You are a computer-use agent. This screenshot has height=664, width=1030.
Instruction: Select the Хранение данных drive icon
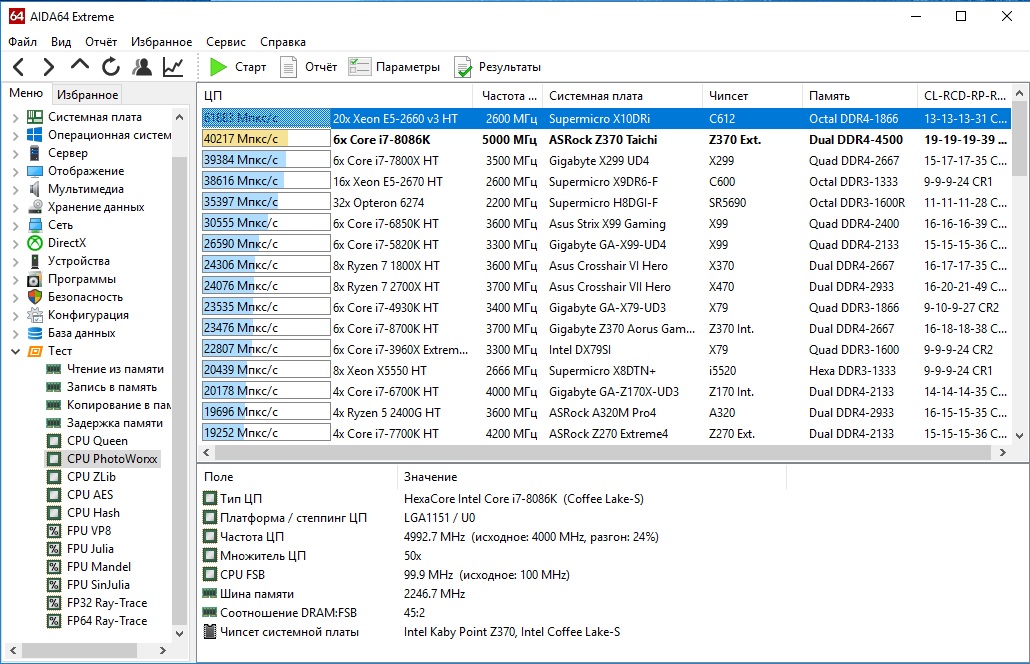(x=35, y=207)
